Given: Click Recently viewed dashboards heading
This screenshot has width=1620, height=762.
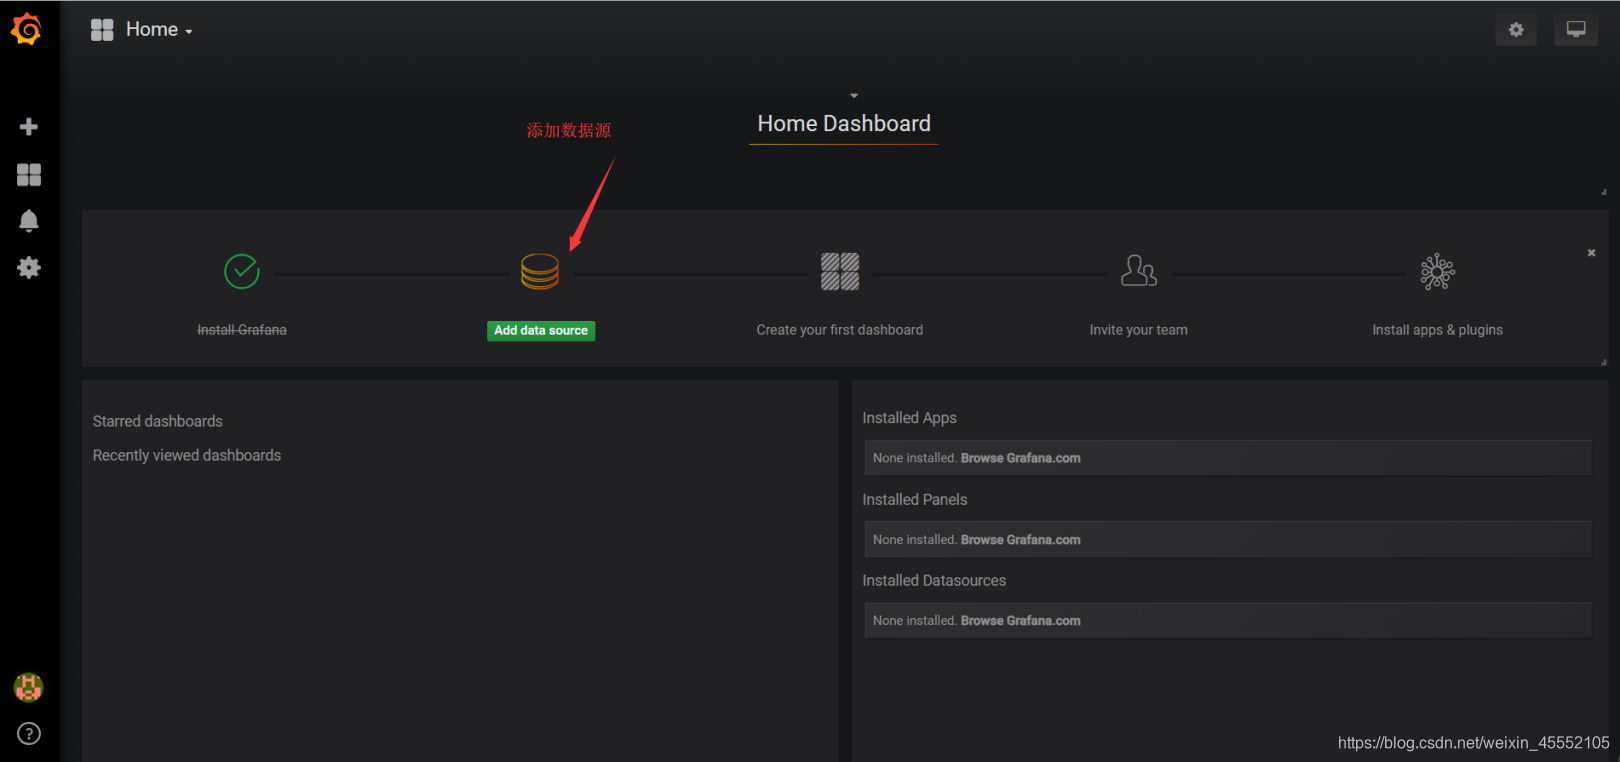Looking at the screenshot, I should [x=187, y=456].
